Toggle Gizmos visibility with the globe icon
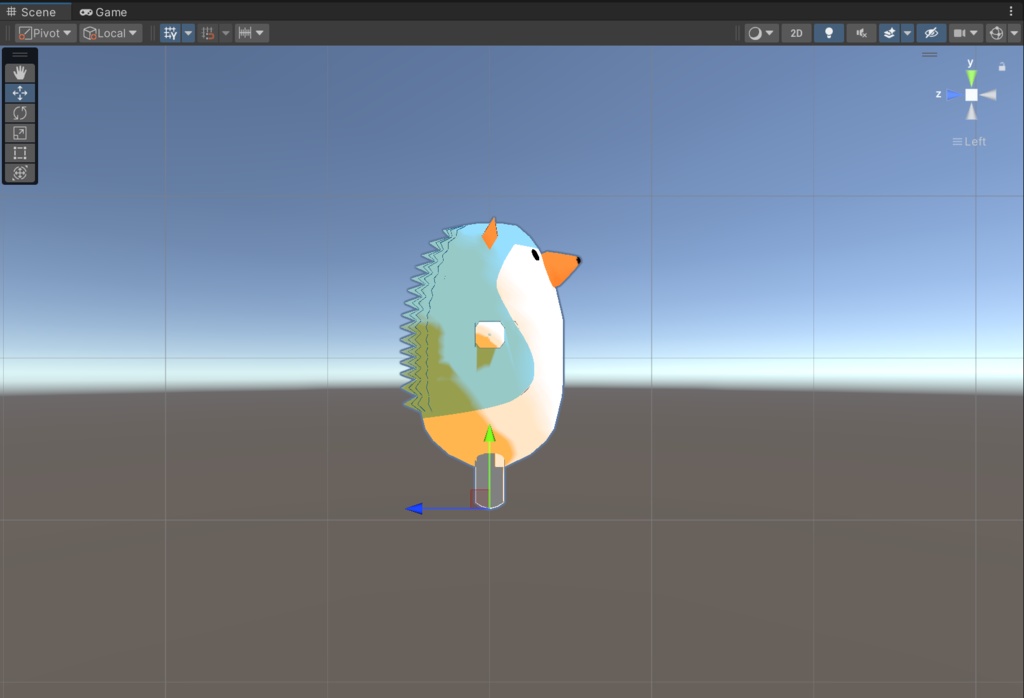The height and width of the screenshot is (698, 1024). (996, 33)
